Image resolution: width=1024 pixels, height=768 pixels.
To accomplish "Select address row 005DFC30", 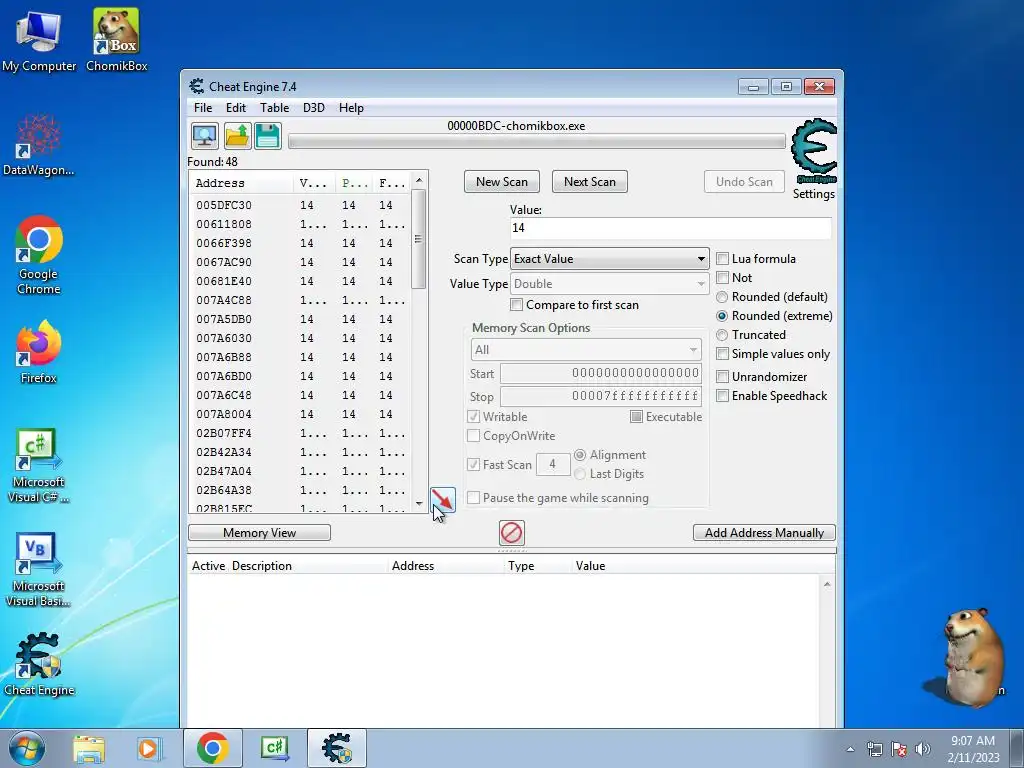I will click(301, 205).
